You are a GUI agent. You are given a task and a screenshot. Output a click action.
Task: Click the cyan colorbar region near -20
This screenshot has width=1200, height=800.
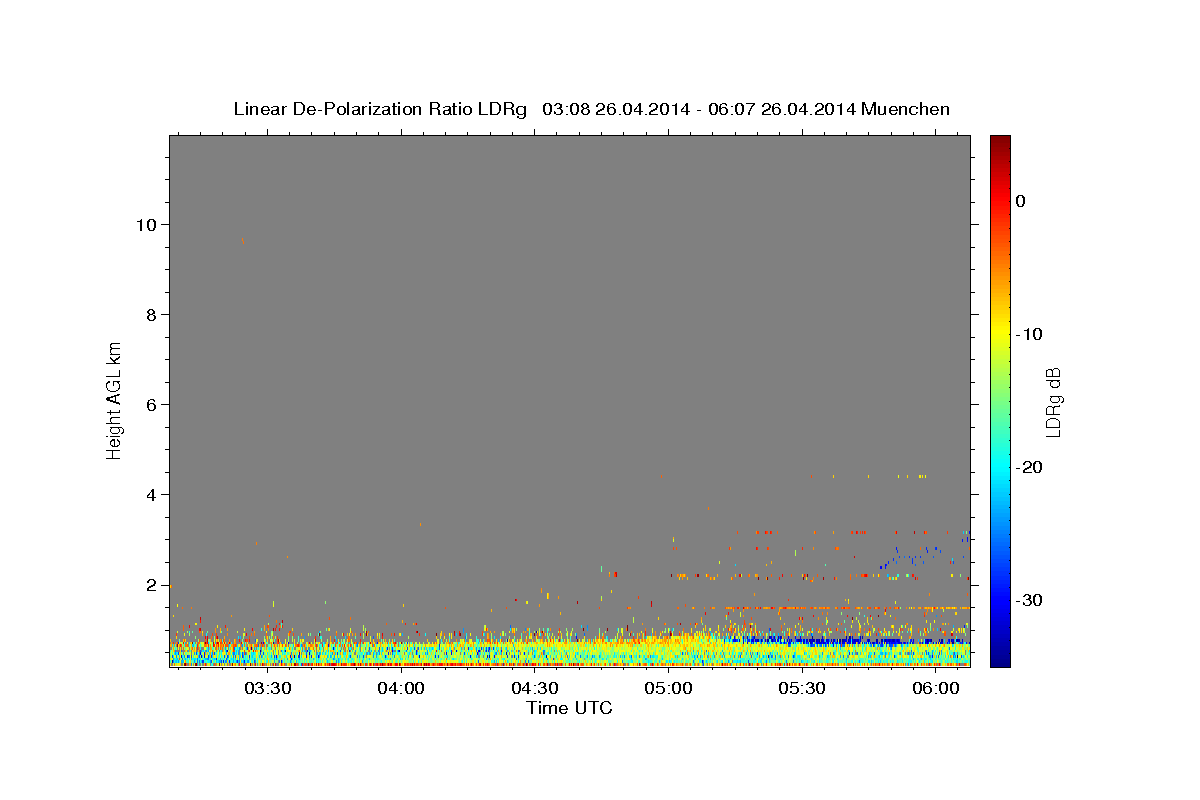pos(1000,467)
